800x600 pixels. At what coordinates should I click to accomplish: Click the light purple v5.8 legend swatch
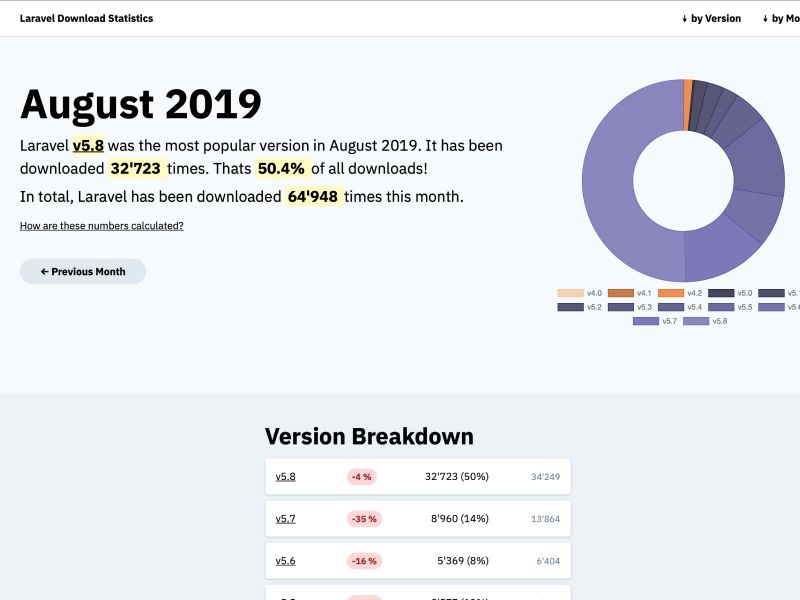697,321
